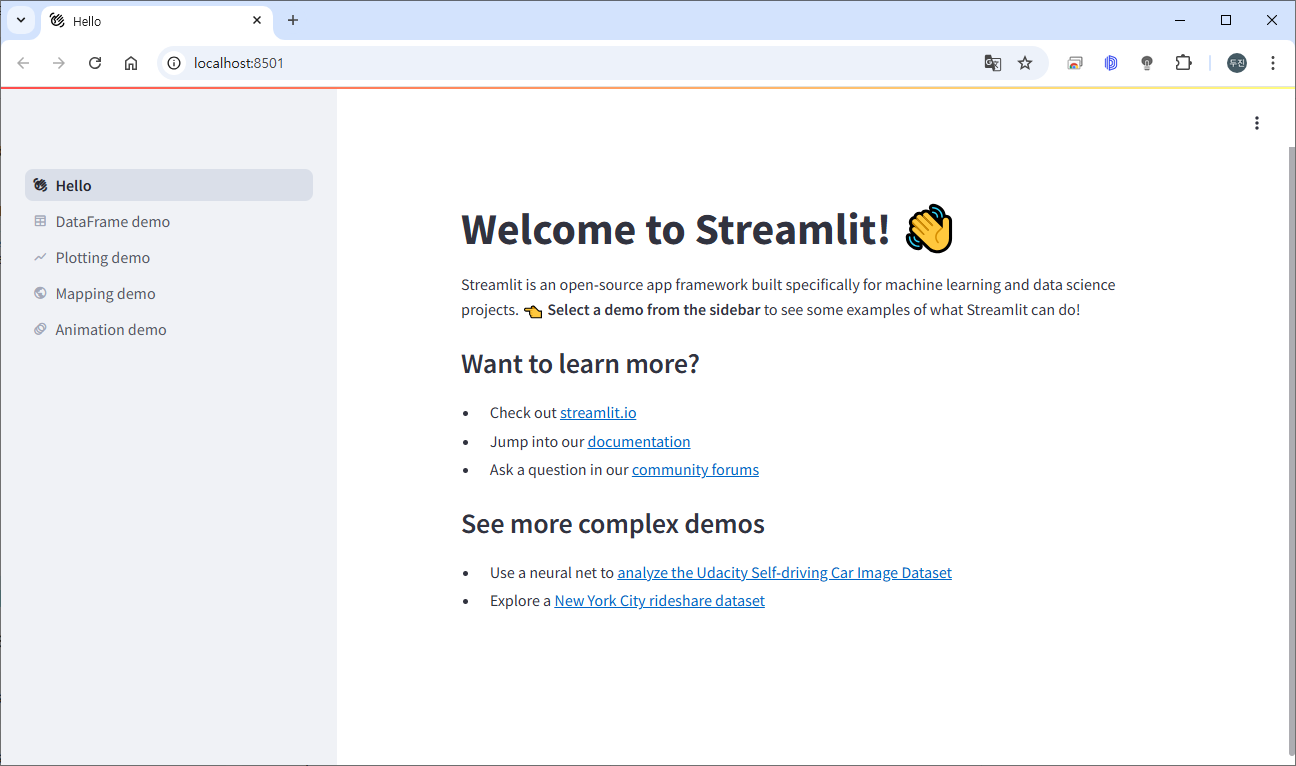Viewport: 1296px width, 766px height.
Task: Click the lightbulb extension icon in toolbar
Action: coord(1147,63)
